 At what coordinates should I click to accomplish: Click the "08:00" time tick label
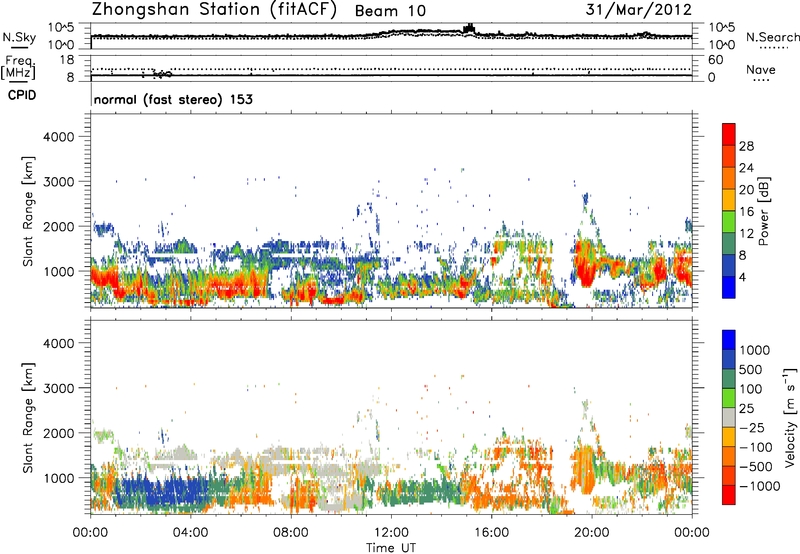[290, 533]
